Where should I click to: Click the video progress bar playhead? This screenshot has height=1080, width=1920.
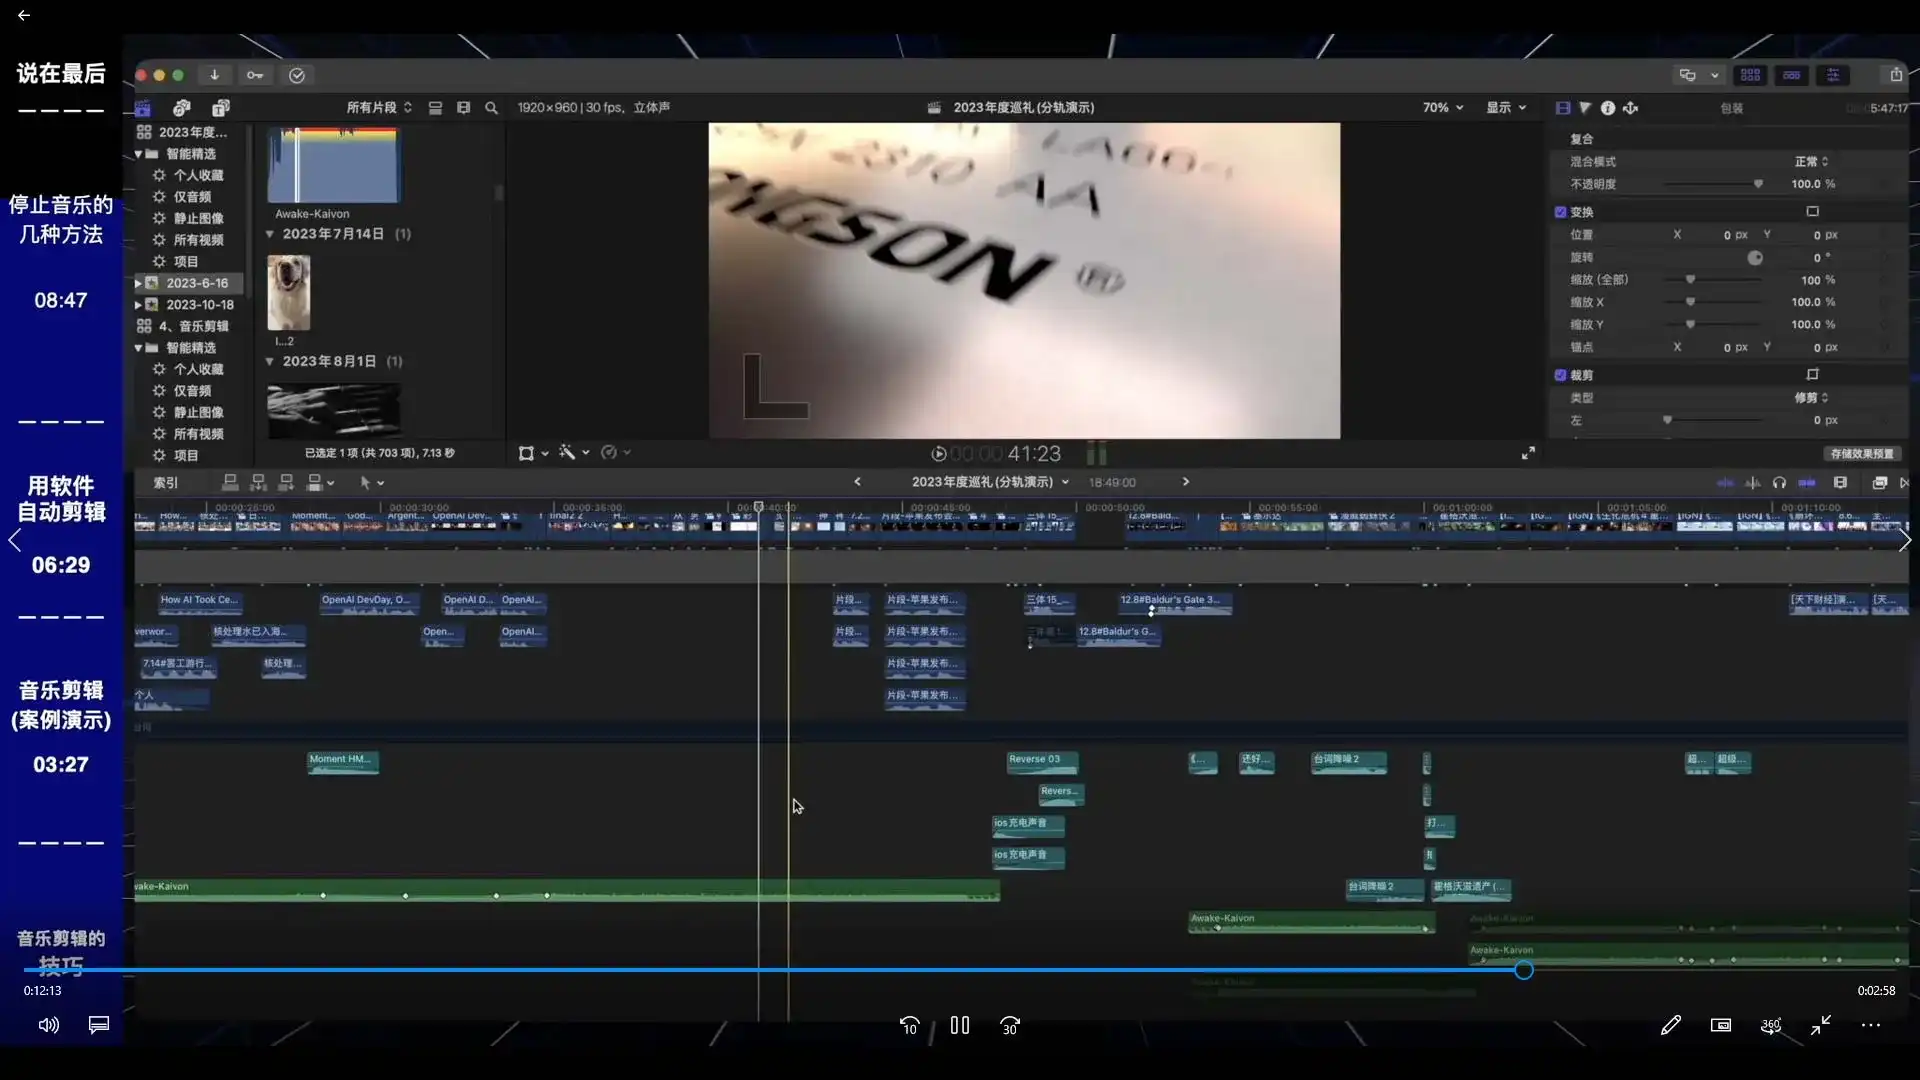point(1523,970)
